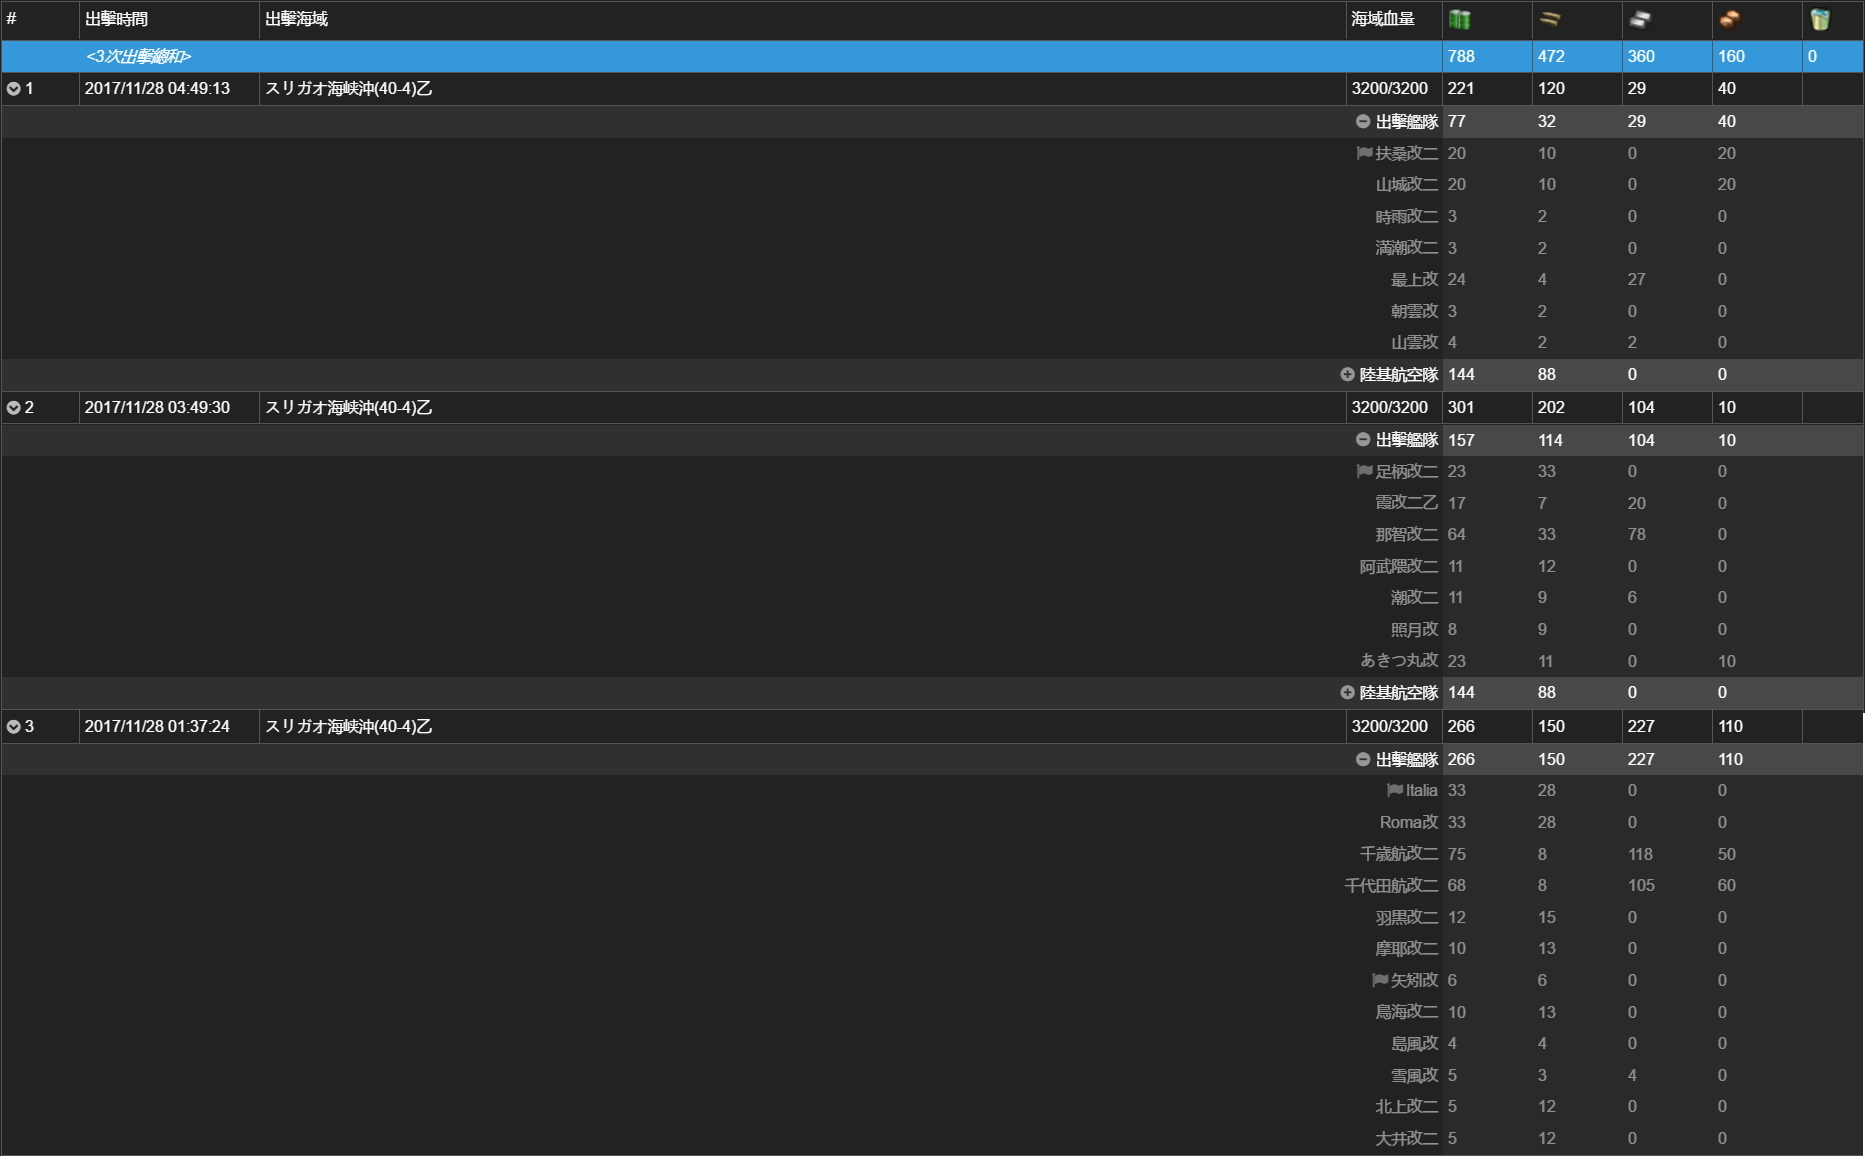Expand 陸基航空隊 group under sortie 2

click(1347, 692)
